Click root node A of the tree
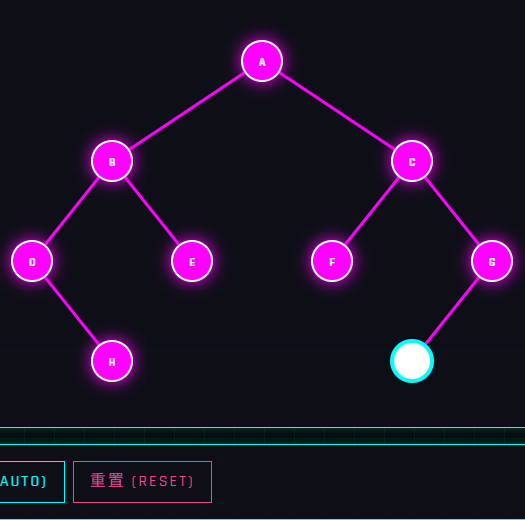 pos(262,61)
